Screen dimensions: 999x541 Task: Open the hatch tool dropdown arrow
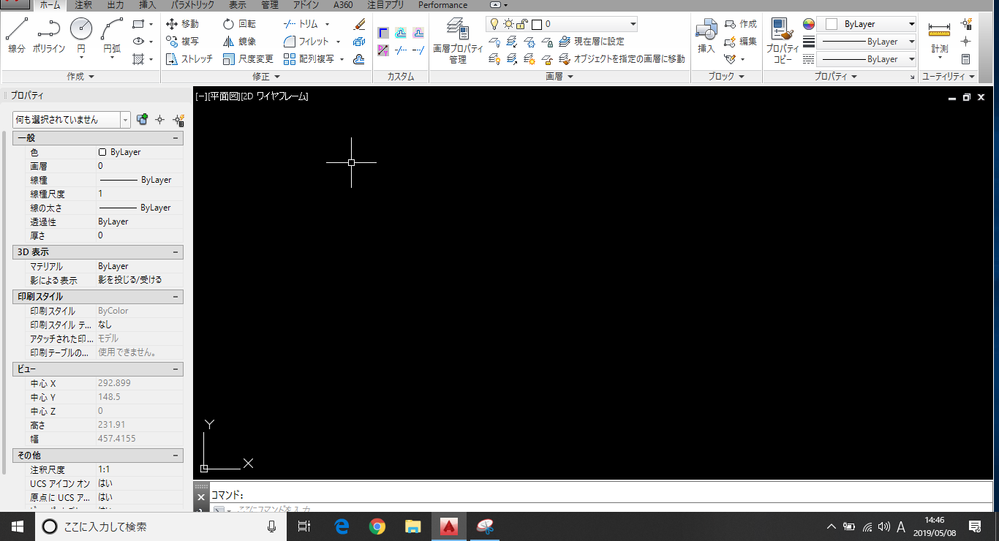(151, 59)
